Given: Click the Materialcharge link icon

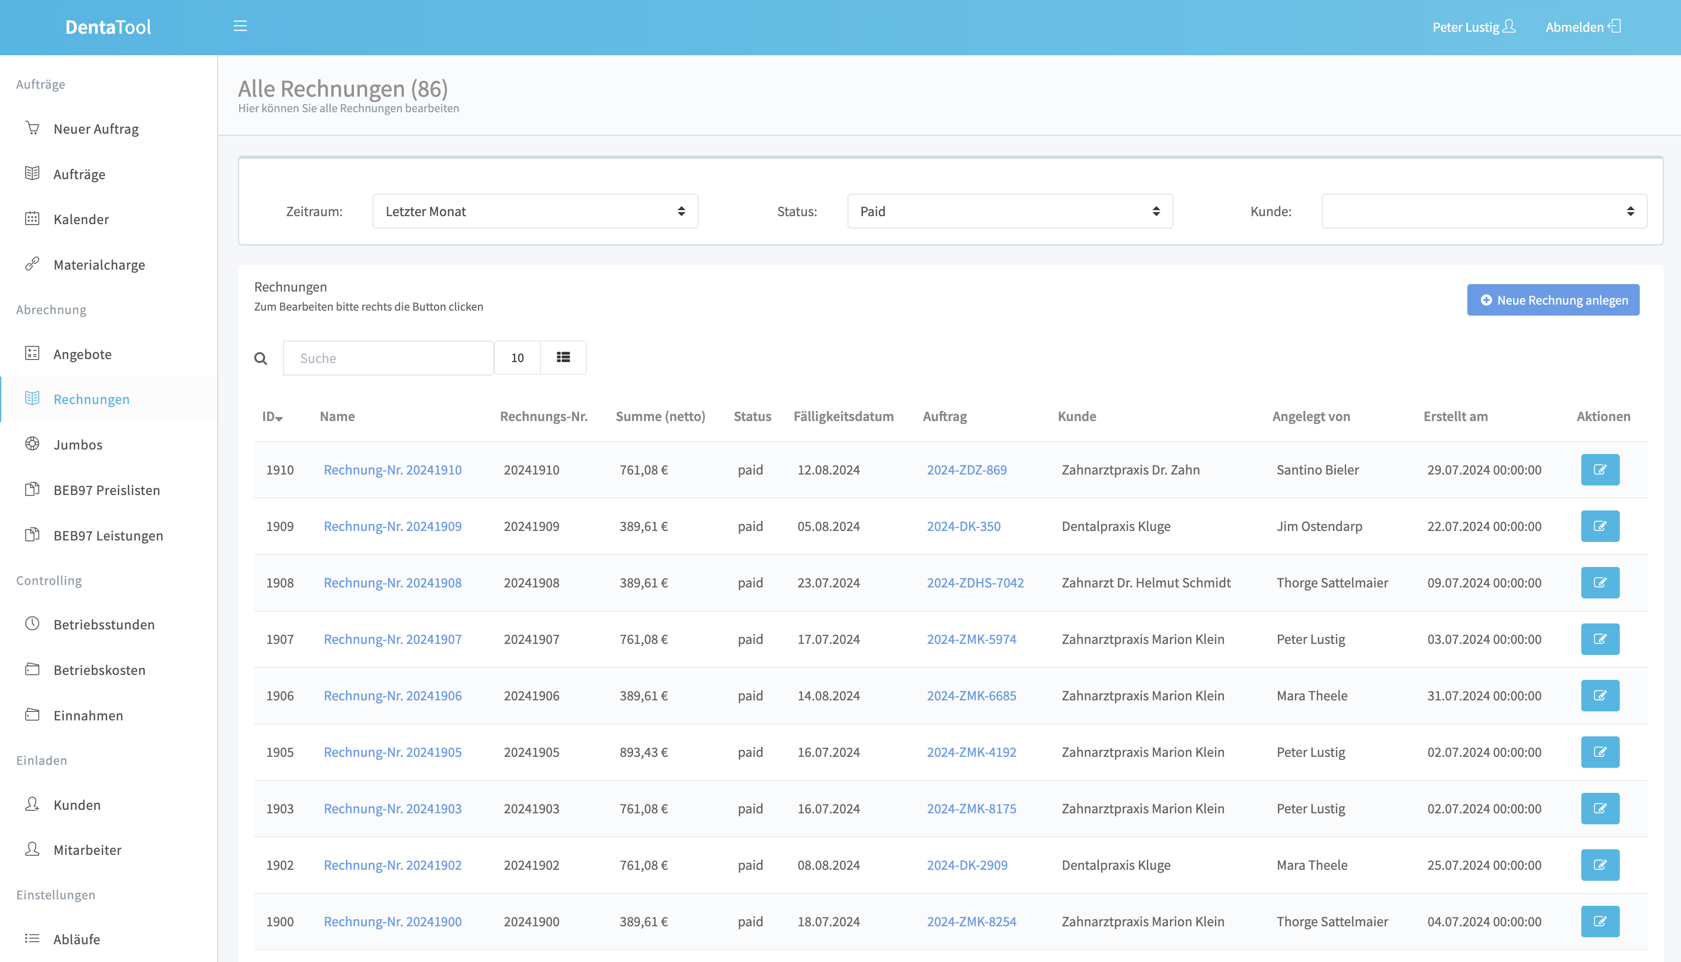Looking at the screenshot, I should tap(32, 264).
